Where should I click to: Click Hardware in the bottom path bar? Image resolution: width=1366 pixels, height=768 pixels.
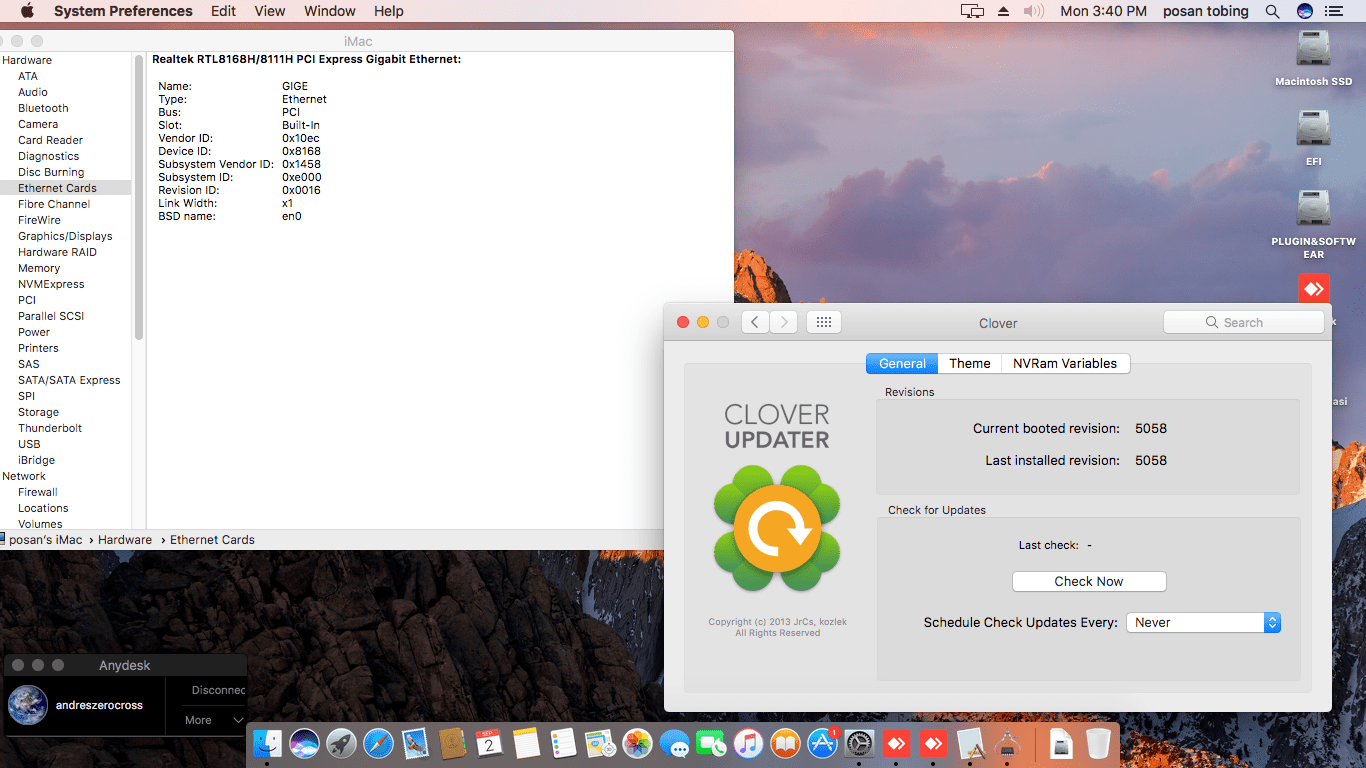pos(125,540)
